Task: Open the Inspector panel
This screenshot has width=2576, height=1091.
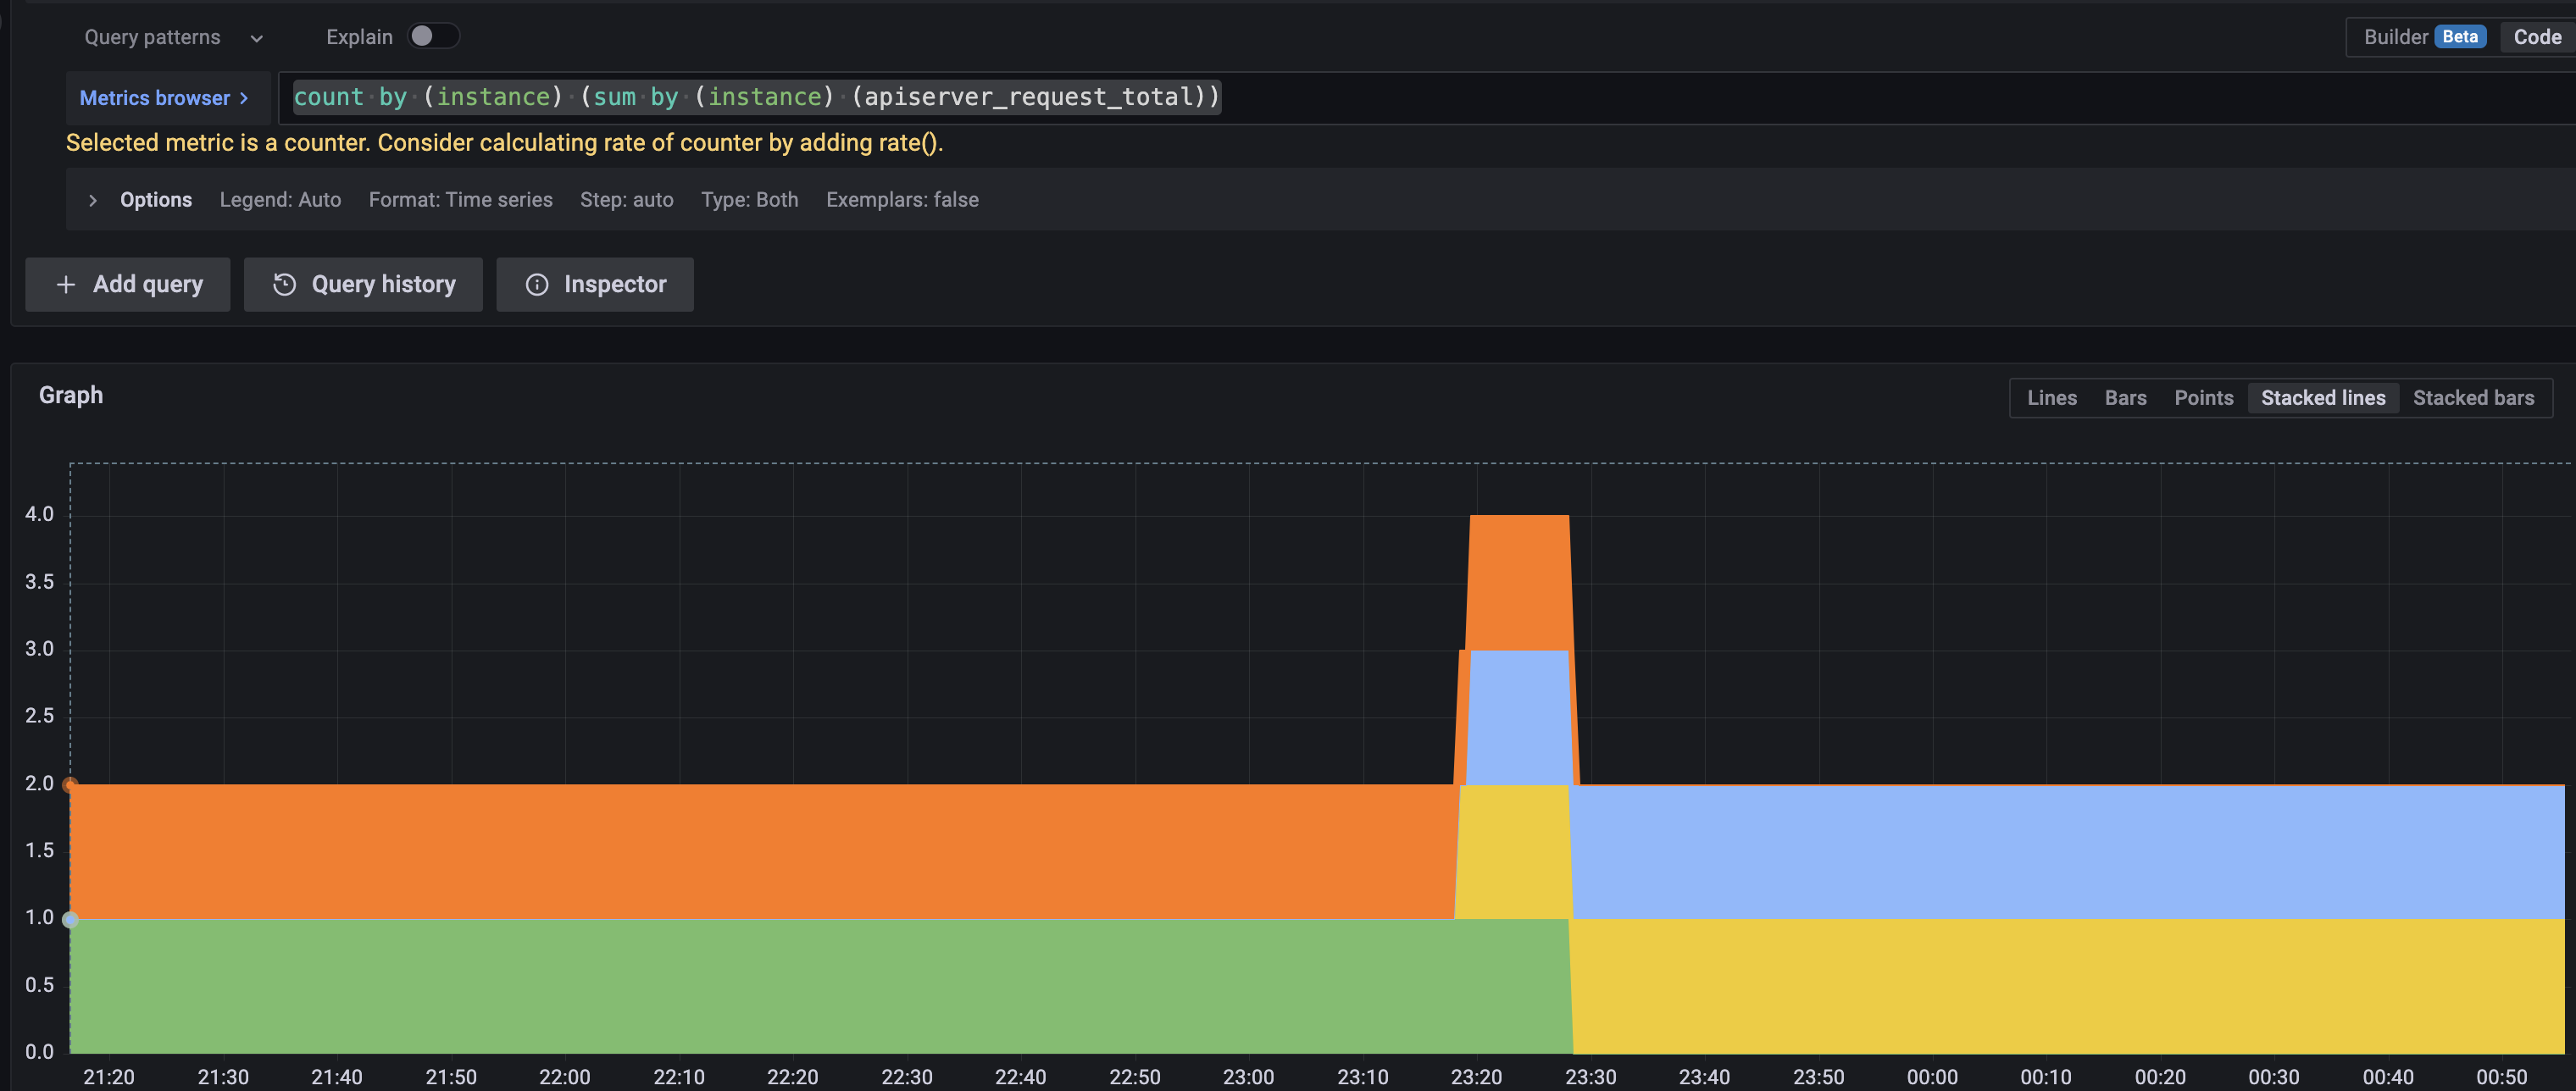Action: tap(594, 284)
